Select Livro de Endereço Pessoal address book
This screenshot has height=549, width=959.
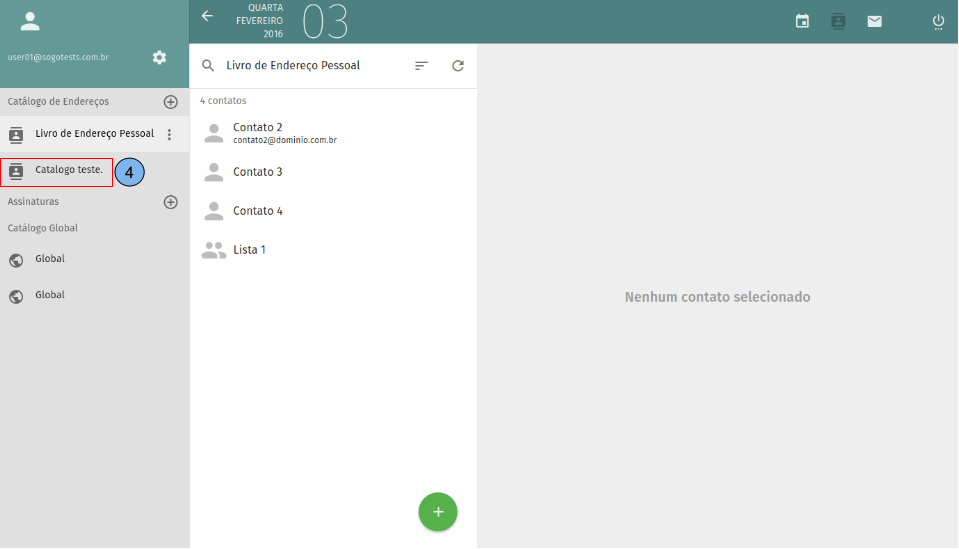point(94,134)
